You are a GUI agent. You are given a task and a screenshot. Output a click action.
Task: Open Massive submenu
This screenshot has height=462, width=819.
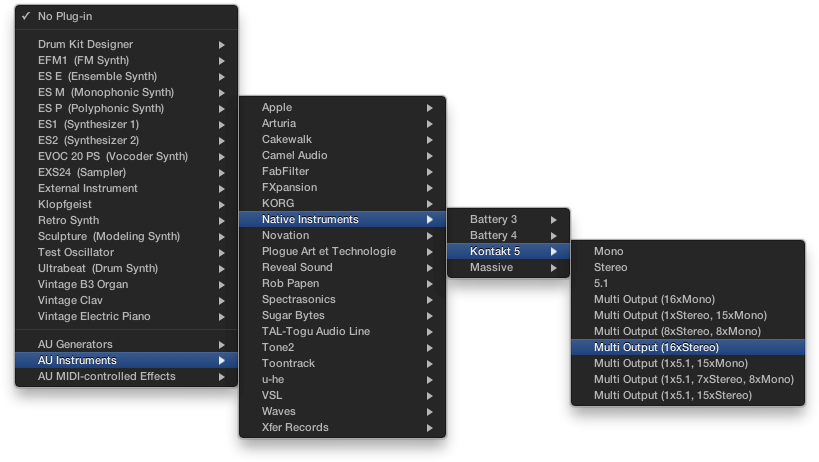508,267
